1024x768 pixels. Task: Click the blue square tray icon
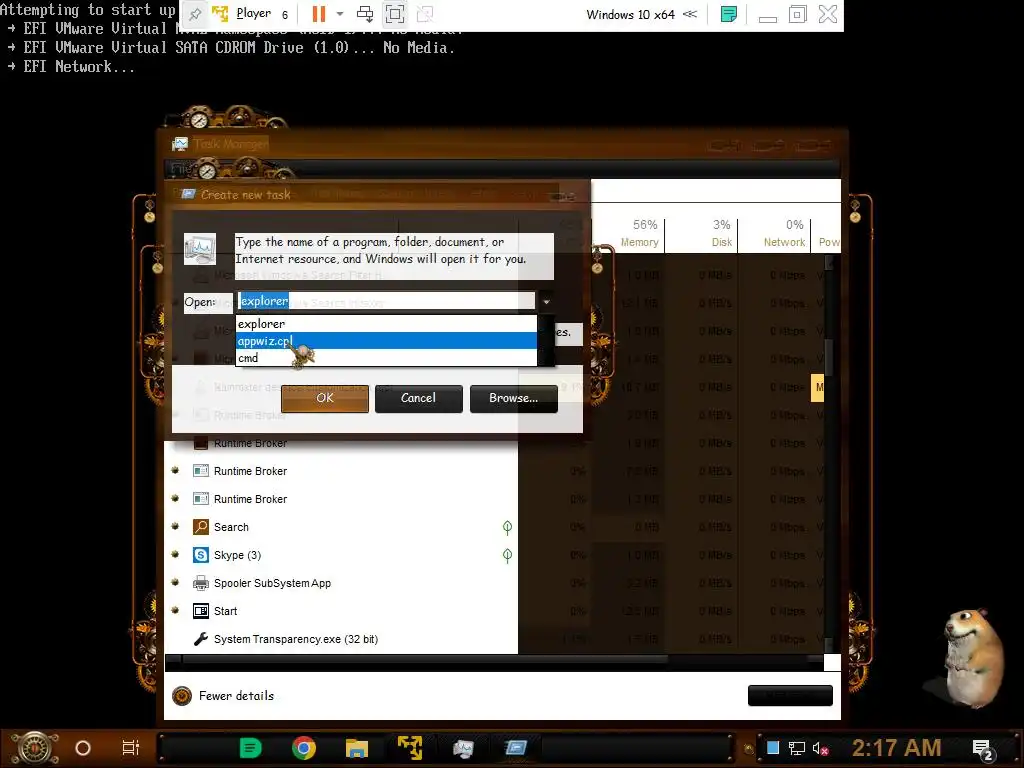pyautogui.click(x=773, y=748)
